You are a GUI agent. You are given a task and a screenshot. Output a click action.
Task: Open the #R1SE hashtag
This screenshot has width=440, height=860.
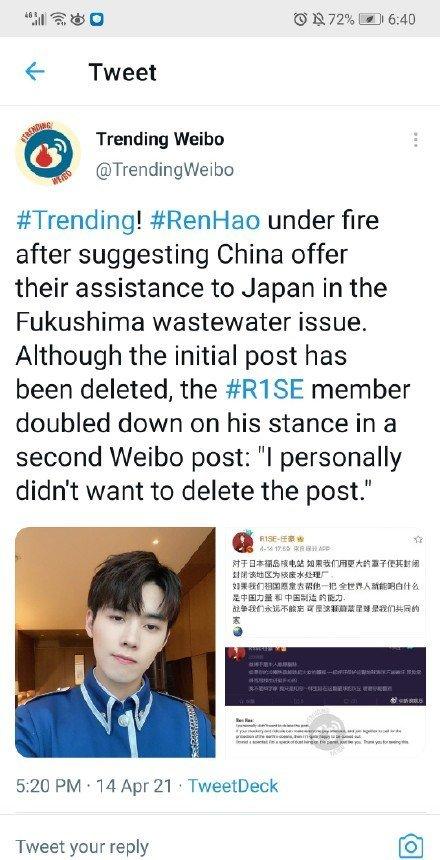pyautogui.click(x=265, y=389)
